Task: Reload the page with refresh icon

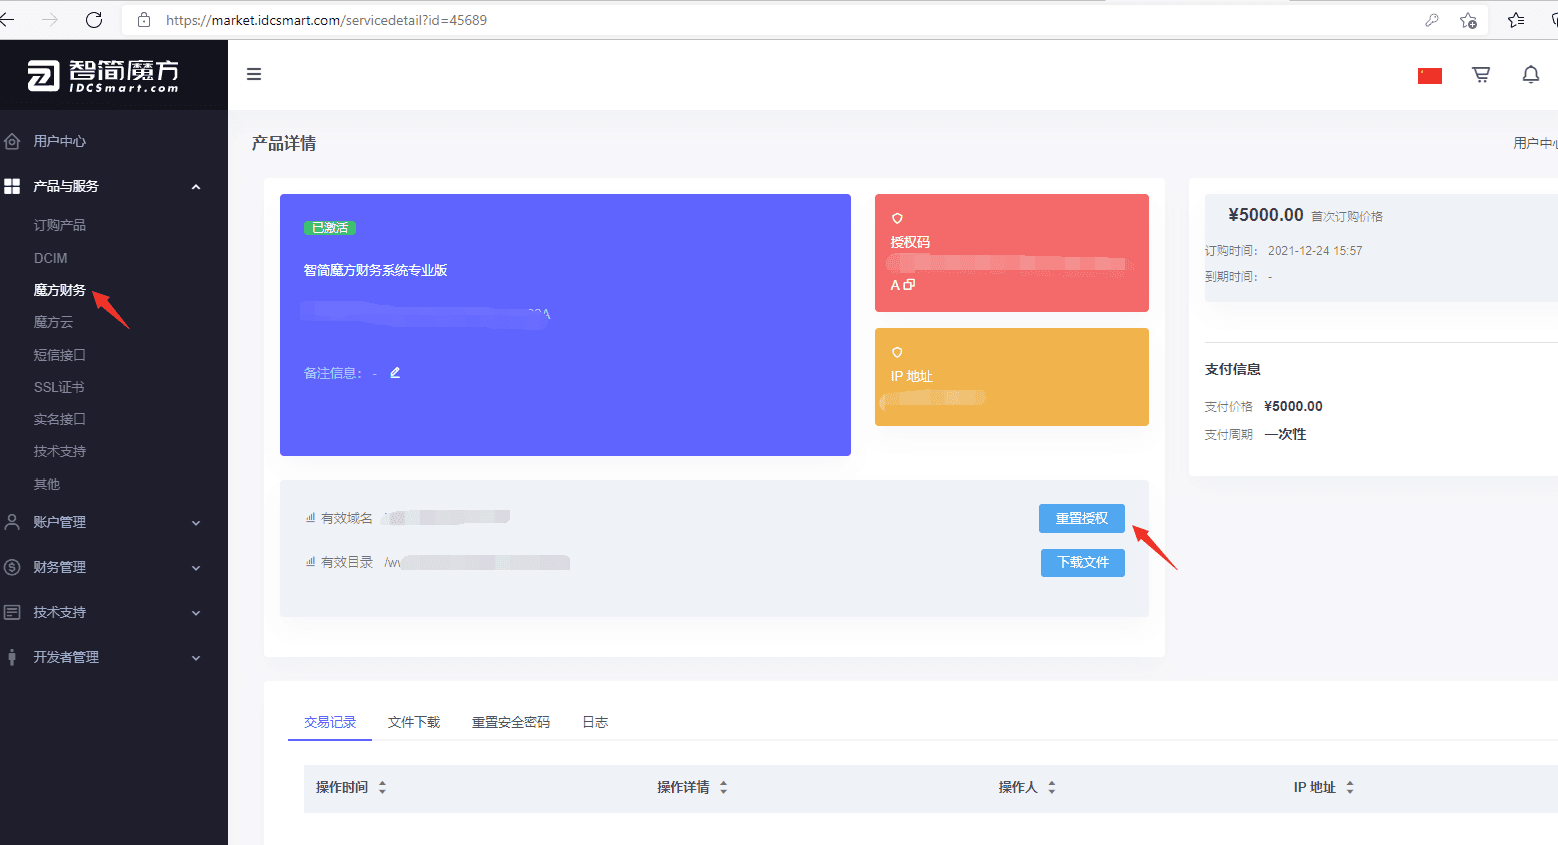Action: 94,20
